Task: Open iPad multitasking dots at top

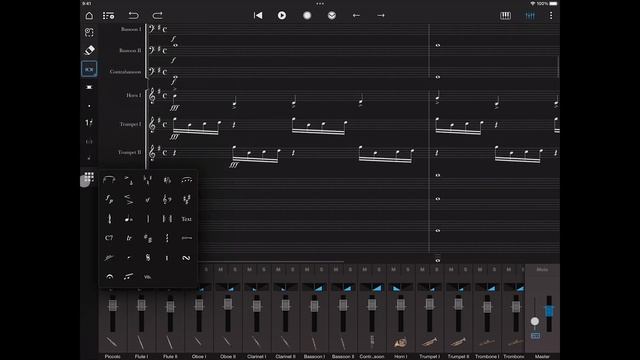Action: [x=320, y=4]
